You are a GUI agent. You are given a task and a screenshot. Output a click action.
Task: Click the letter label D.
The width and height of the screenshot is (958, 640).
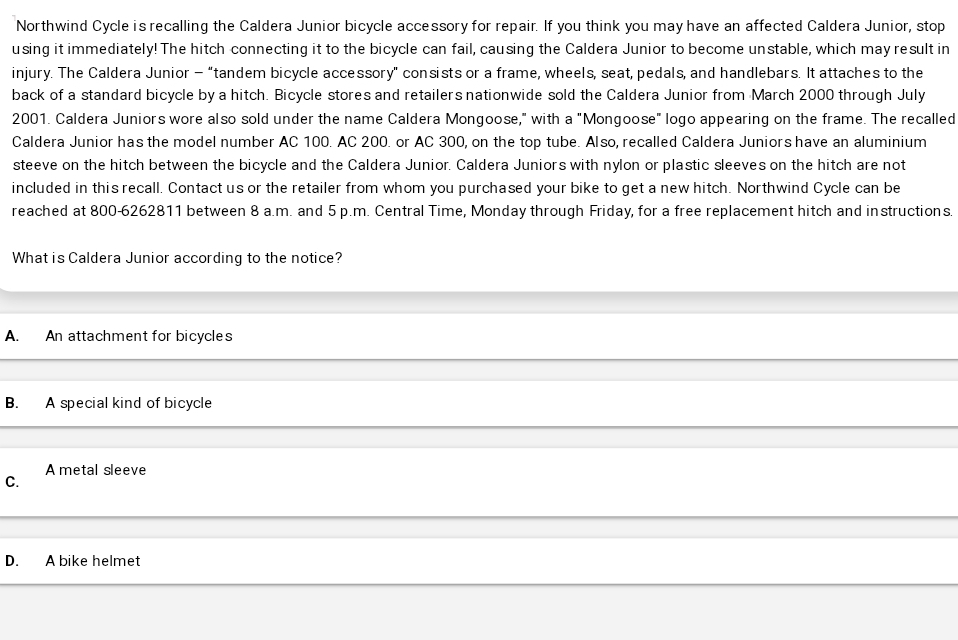[12, 561]
